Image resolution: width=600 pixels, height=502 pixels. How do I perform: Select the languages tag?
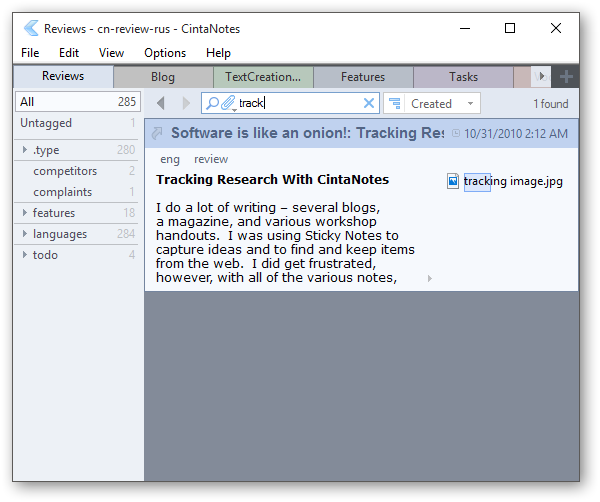pos(60,234)
